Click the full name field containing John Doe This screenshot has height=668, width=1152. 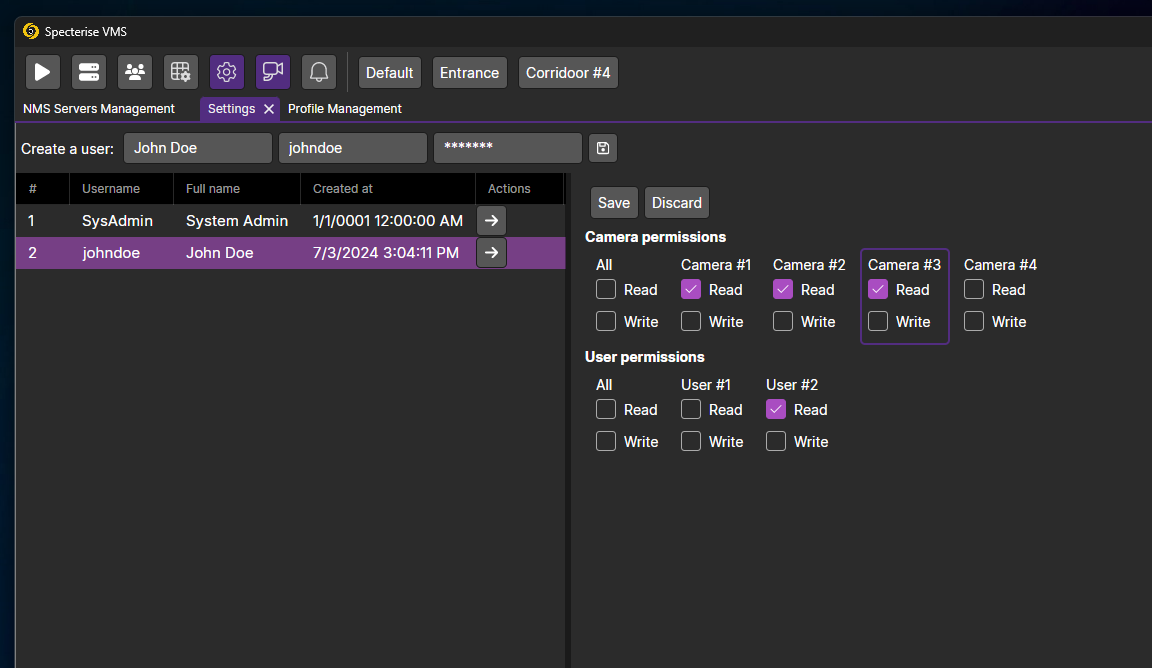tap(198, 148)
